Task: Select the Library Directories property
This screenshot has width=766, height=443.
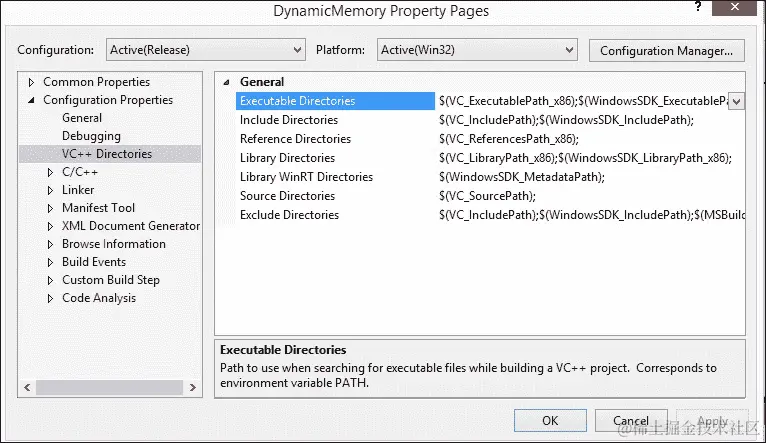Action: point(287,158)
